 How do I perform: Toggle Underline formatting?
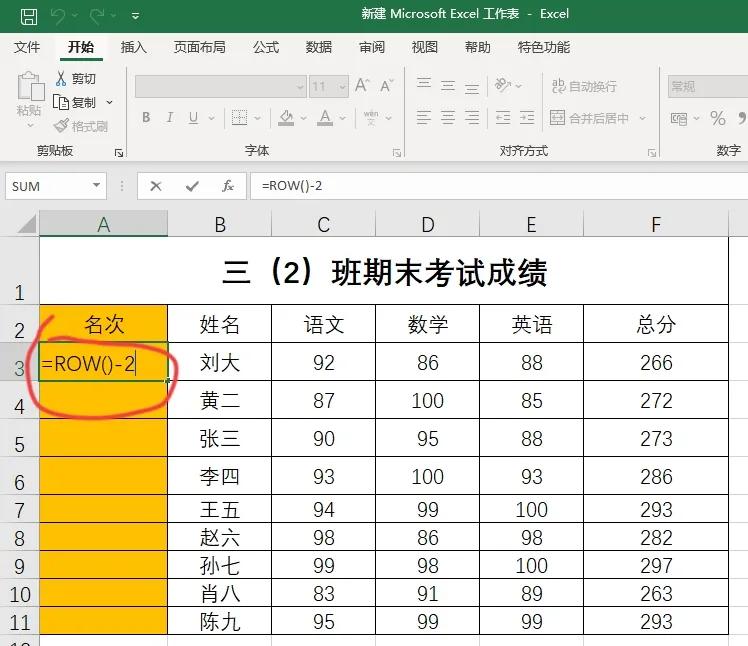(193, 117)
